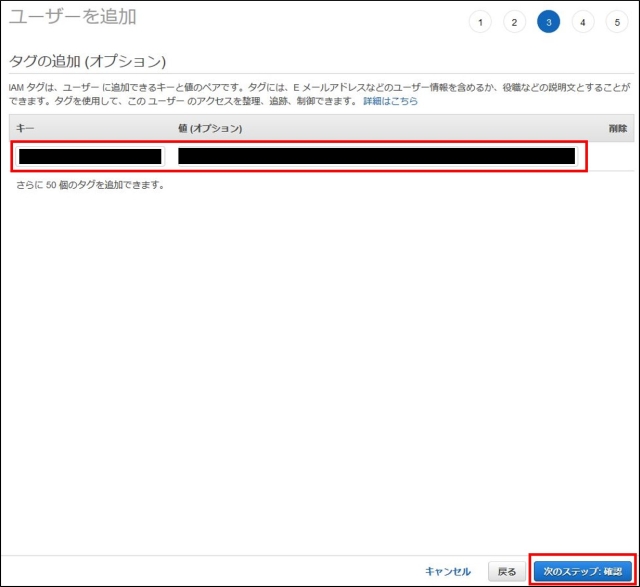Click the ユーザーを追加 page title

tap(73, 17)
